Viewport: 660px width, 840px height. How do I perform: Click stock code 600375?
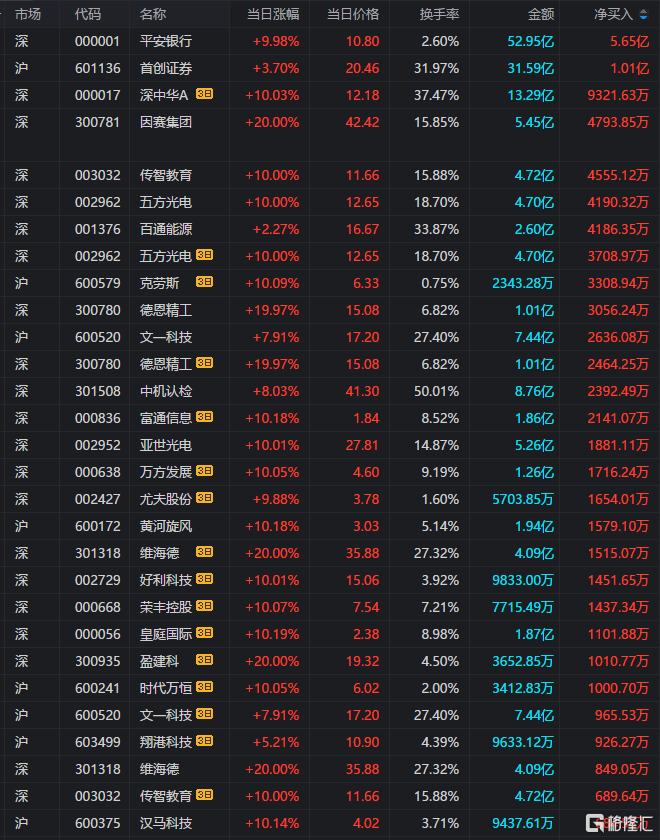[98, 823]
